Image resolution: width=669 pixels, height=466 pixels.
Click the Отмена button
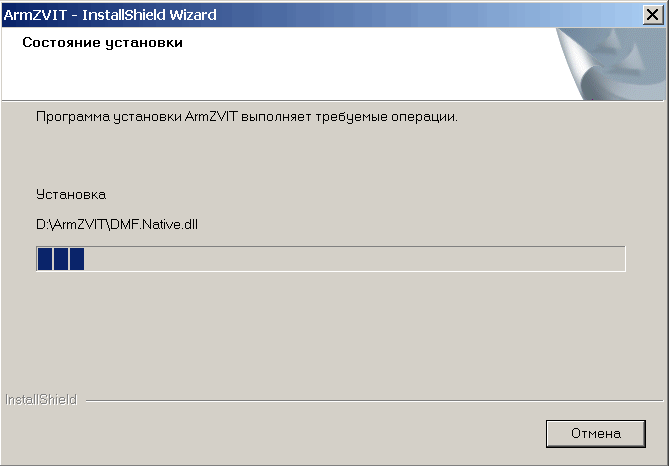pos(596,434)
